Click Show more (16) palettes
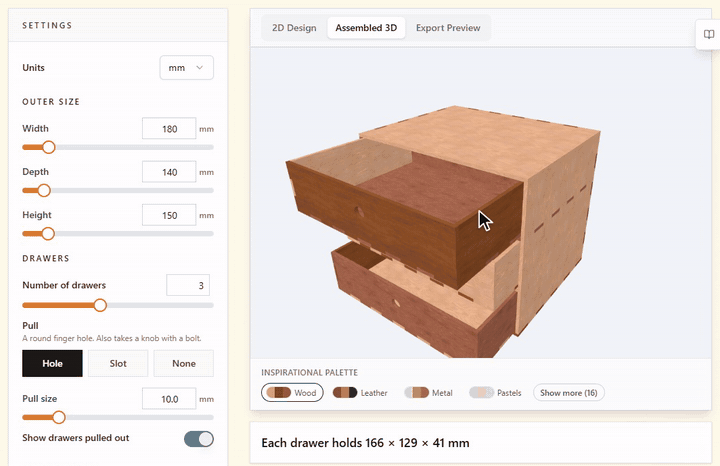The width and height of the screenshot is (720, 466). [x=568, y=393]
